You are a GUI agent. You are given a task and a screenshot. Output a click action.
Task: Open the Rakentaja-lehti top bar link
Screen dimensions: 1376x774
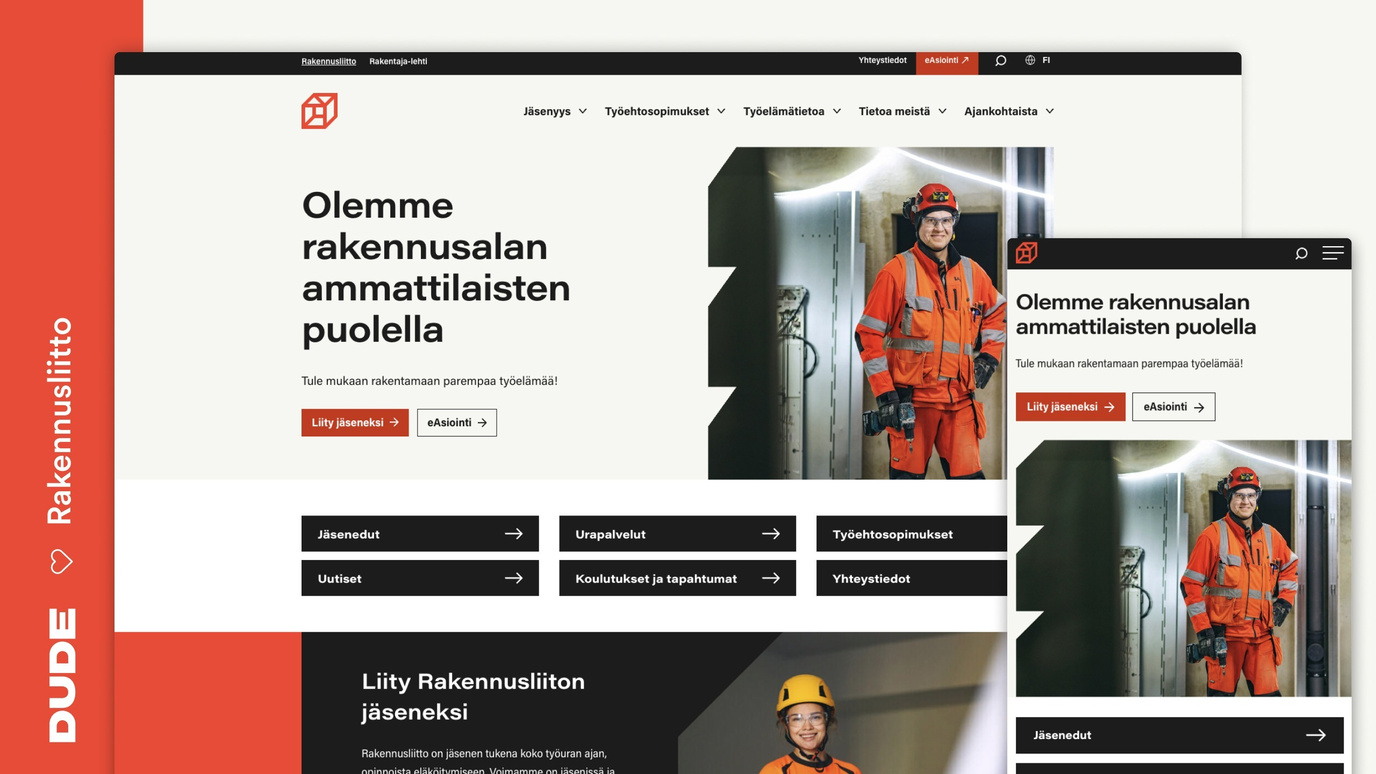[x=398, y=61]
